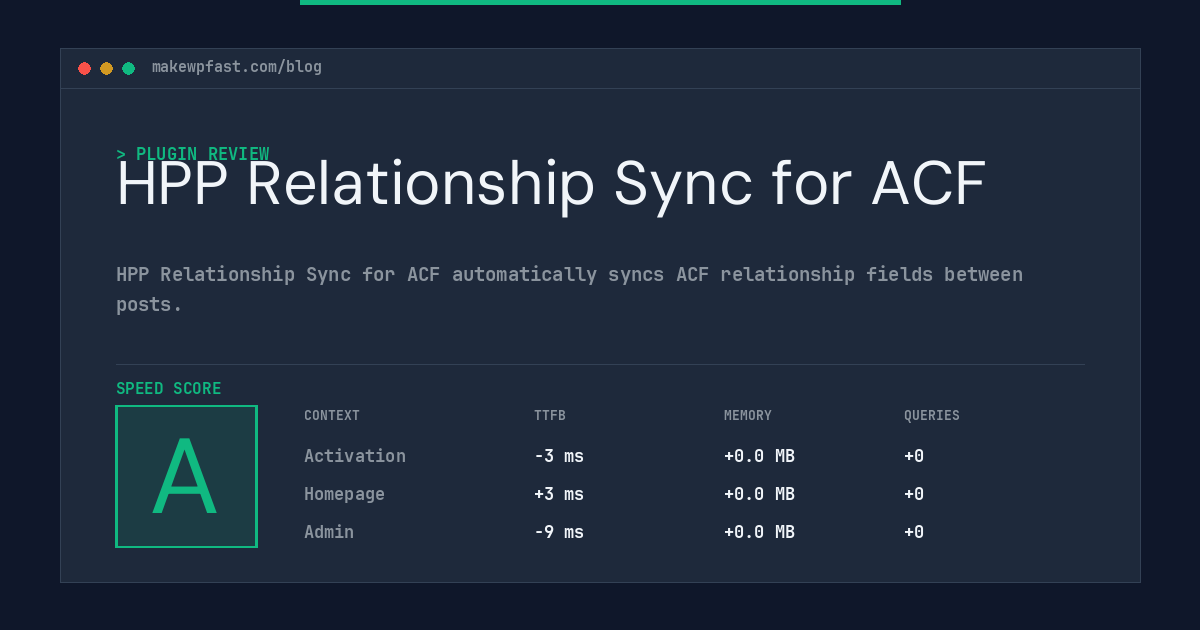Click the Activation queries value '+0'
This screenshot has height=630, width=1200.
click(914, 456)
